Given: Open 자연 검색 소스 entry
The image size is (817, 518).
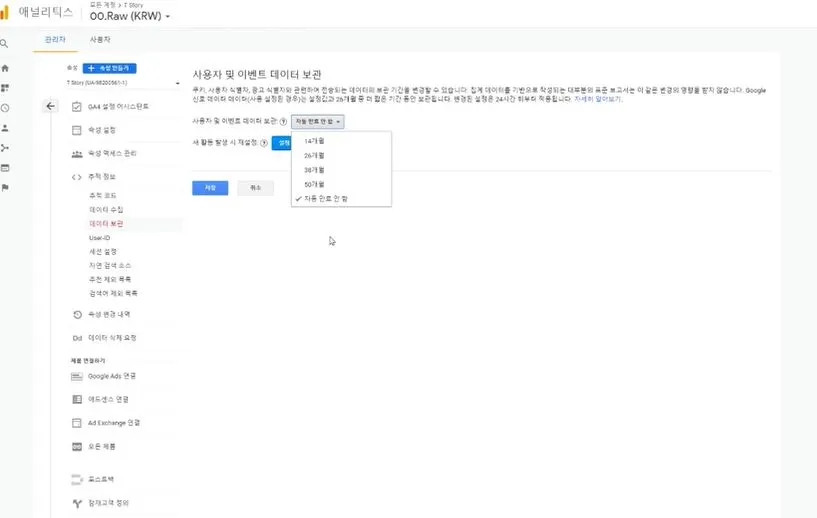Looking at the screenshot, I should point(110,266).
